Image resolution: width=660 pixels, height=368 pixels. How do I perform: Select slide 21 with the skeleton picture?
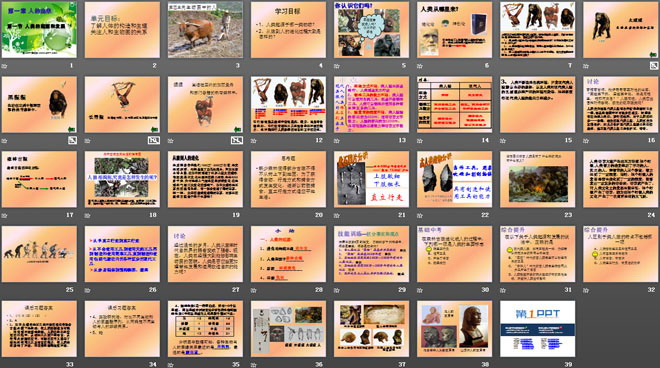372,179
